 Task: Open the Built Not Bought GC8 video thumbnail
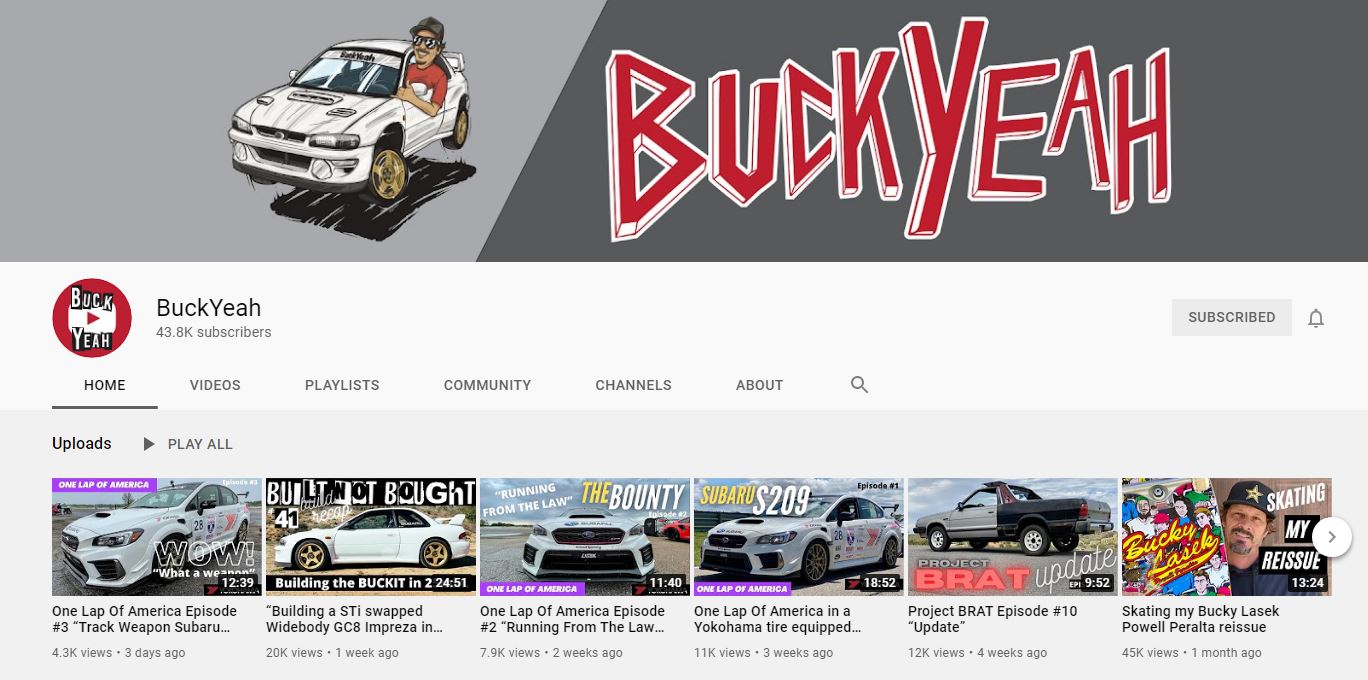pyautogui.click(x=371, y=537)
